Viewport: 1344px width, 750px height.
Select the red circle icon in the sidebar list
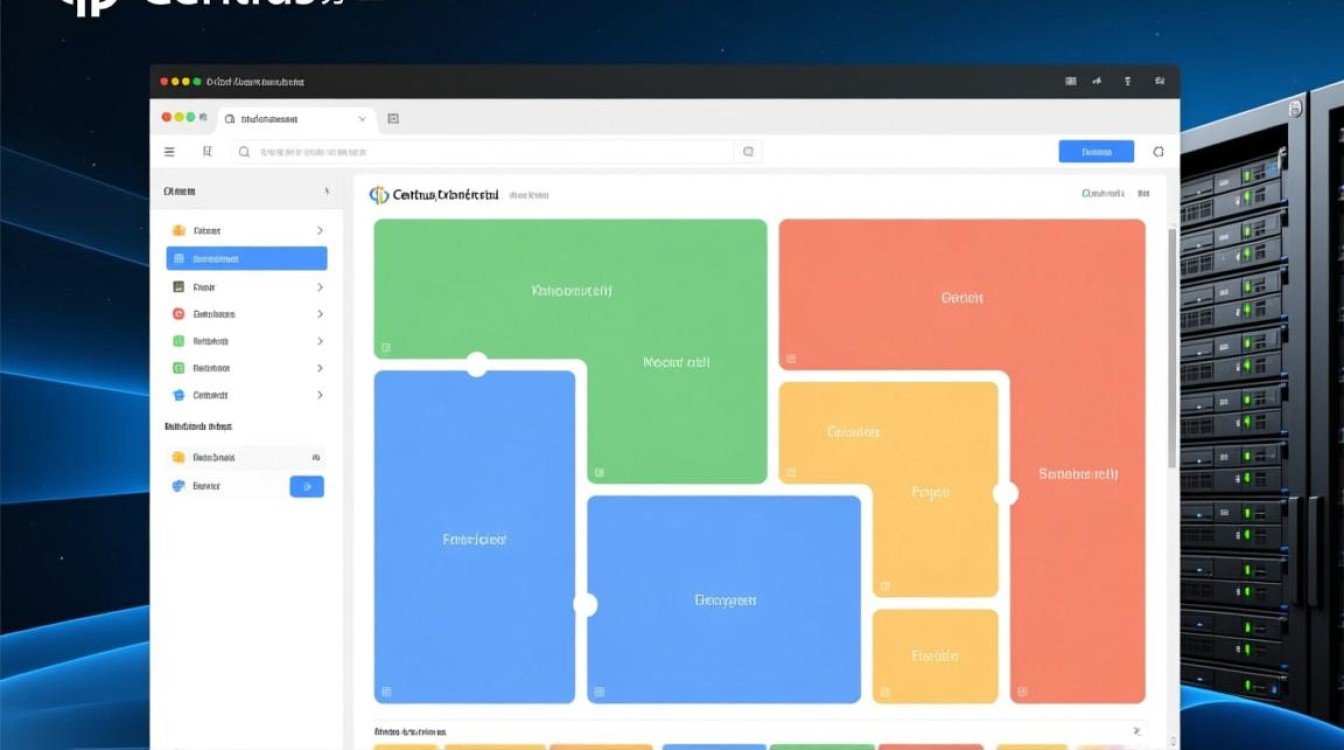coord(179,314)
